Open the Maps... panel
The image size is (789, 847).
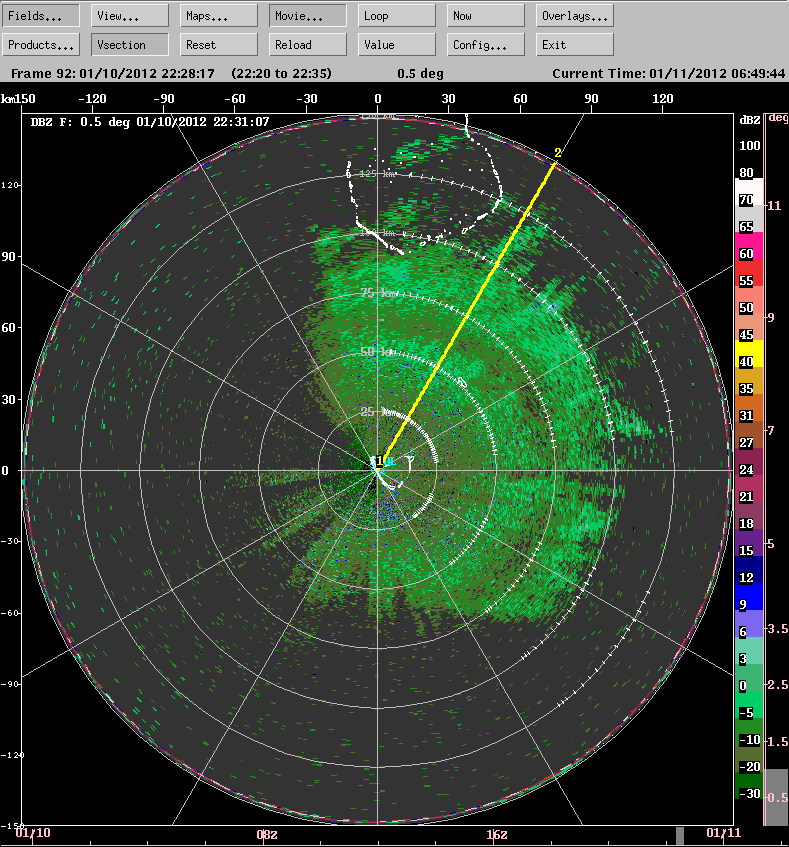(219, 16)
